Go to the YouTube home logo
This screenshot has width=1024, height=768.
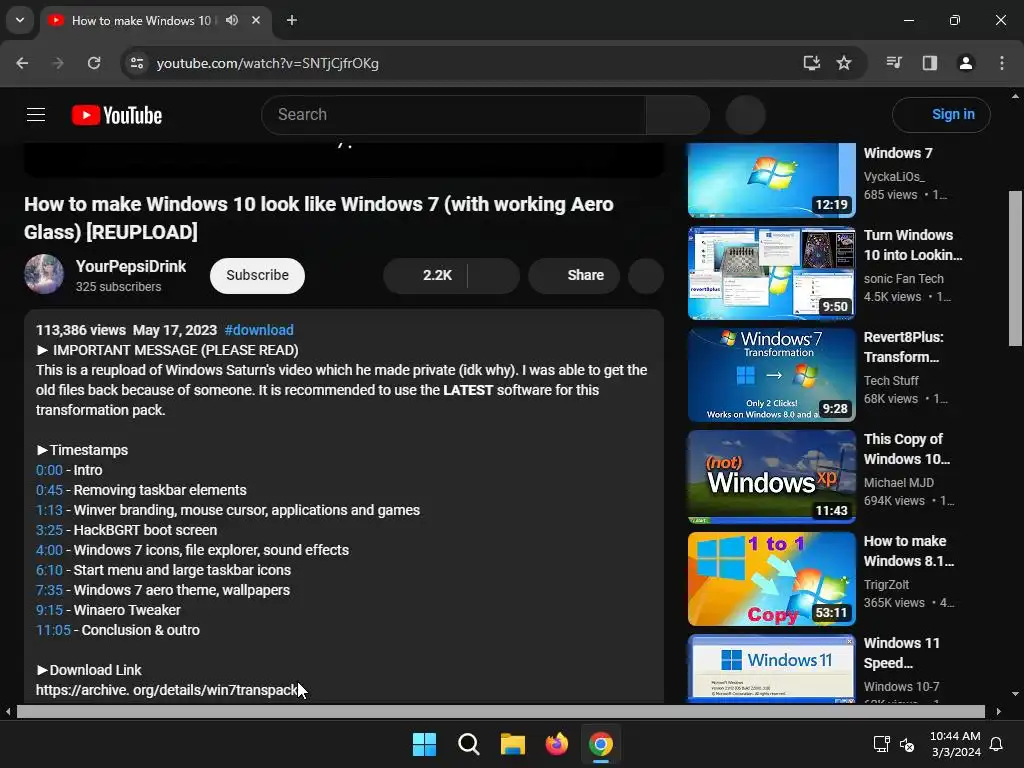[117, 115]
